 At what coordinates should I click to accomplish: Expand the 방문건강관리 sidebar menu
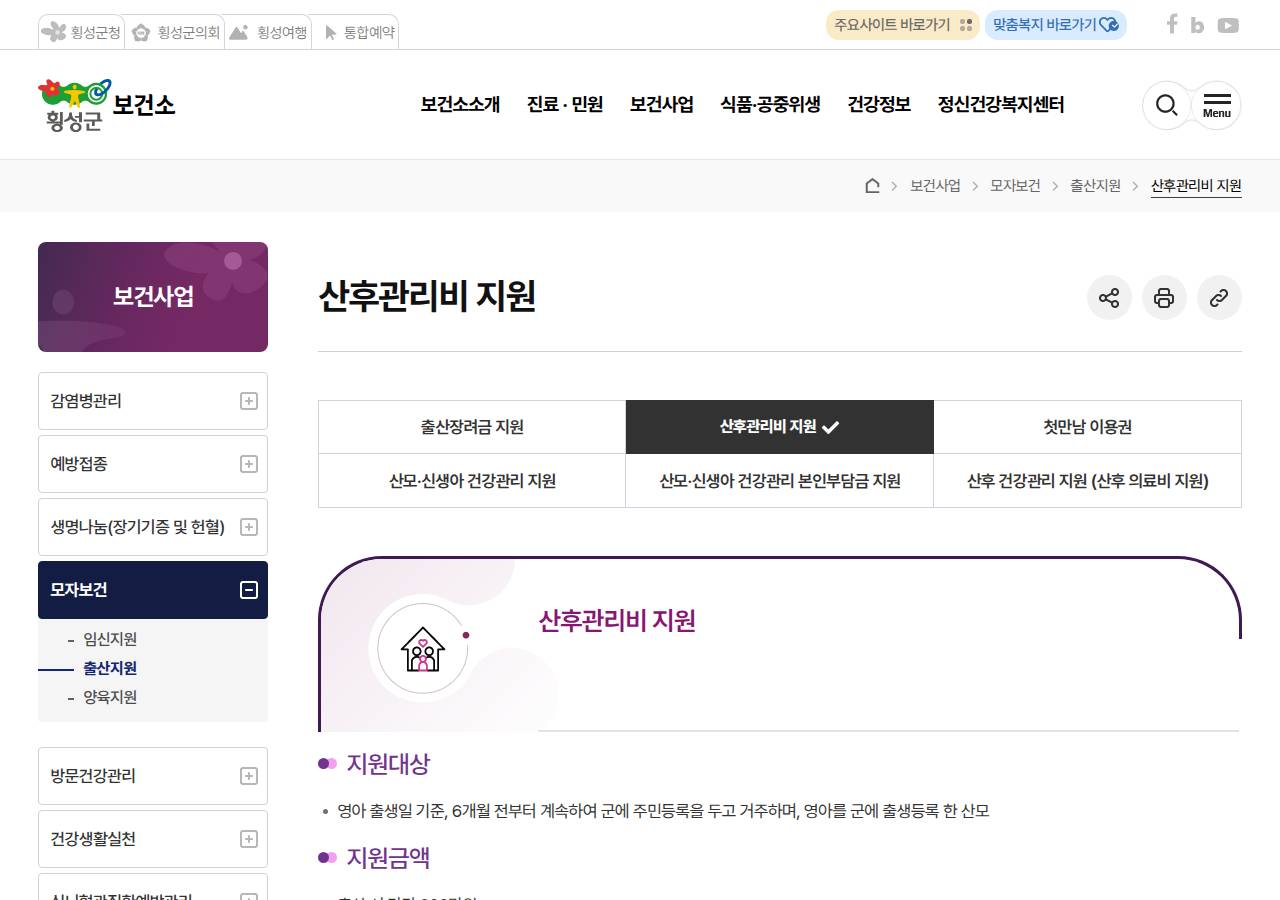[153, 776]
